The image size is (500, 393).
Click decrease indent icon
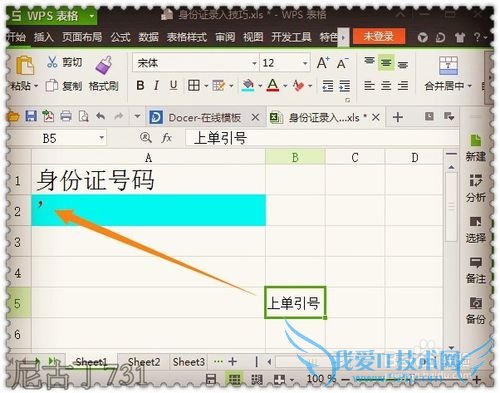[328, 86]
